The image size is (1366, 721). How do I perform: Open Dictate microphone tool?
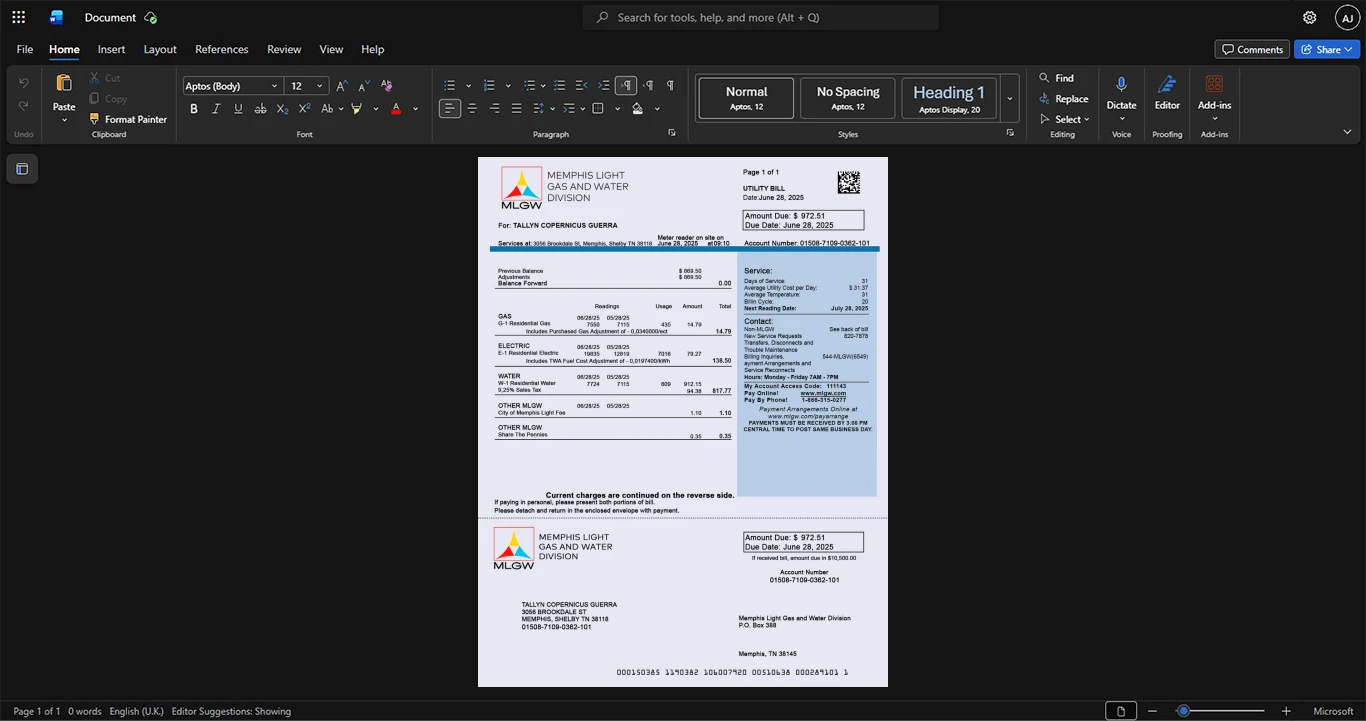(x=1121, y=98)
